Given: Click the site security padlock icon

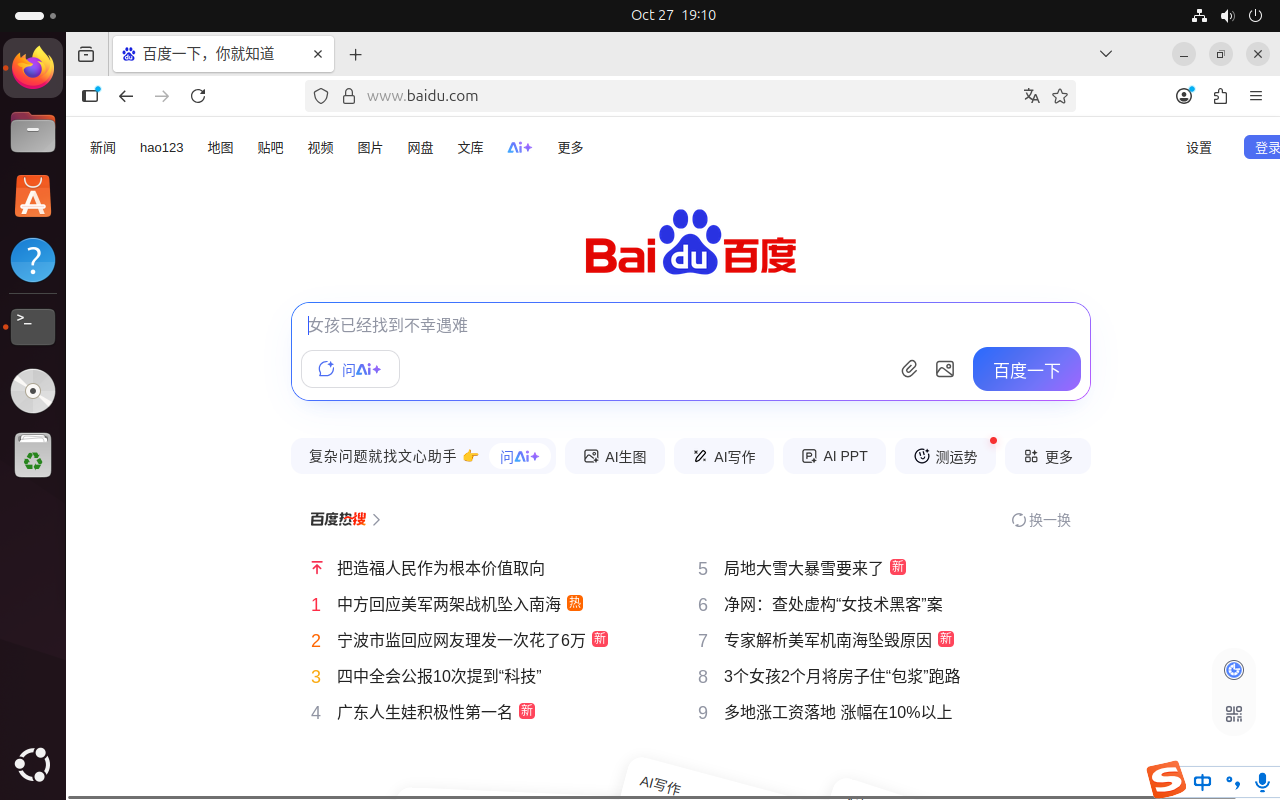Looking at the screenshot, I should click(x=349, y=96).
